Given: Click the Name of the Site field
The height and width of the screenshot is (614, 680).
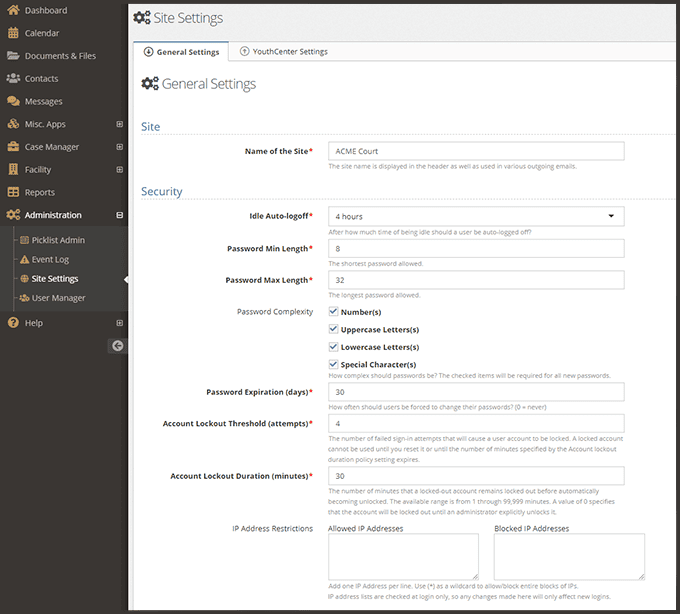Looking at the screenshot, I should (x=476, y=151).
